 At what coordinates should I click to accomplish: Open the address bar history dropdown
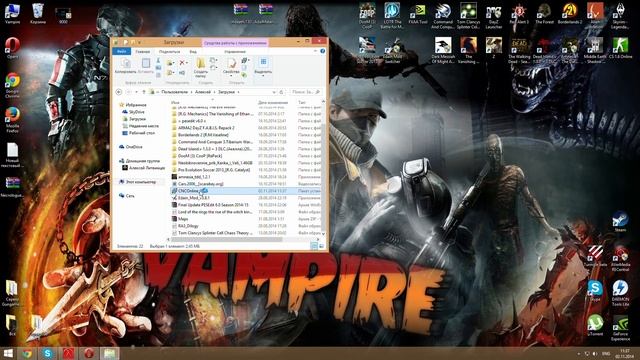(274, 92)
